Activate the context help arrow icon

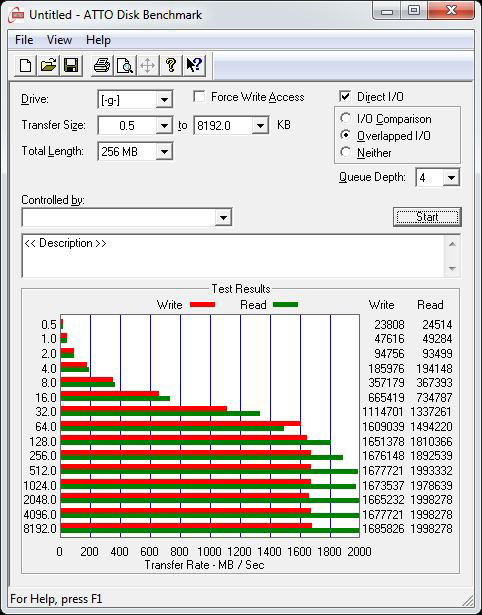click(194, 65)
